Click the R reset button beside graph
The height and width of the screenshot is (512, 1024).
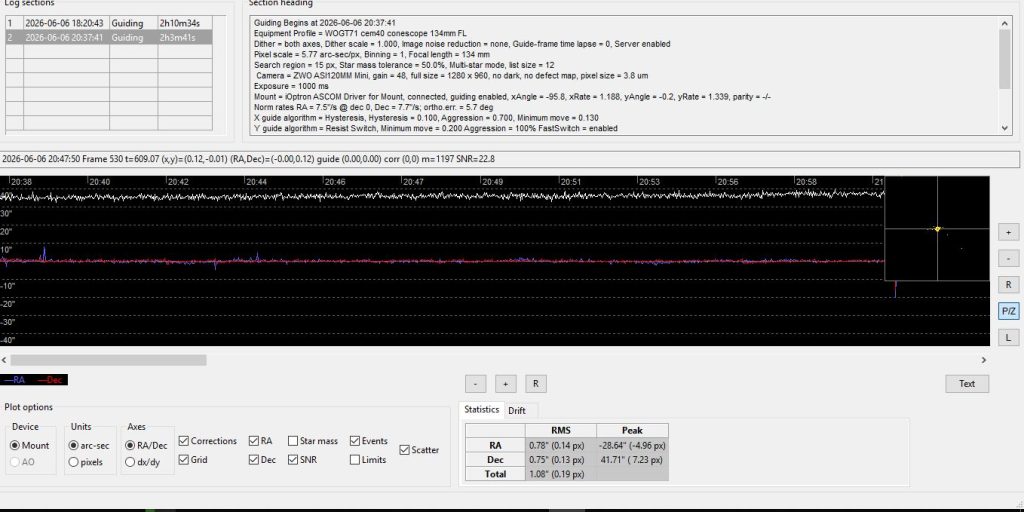point(1008,285)
